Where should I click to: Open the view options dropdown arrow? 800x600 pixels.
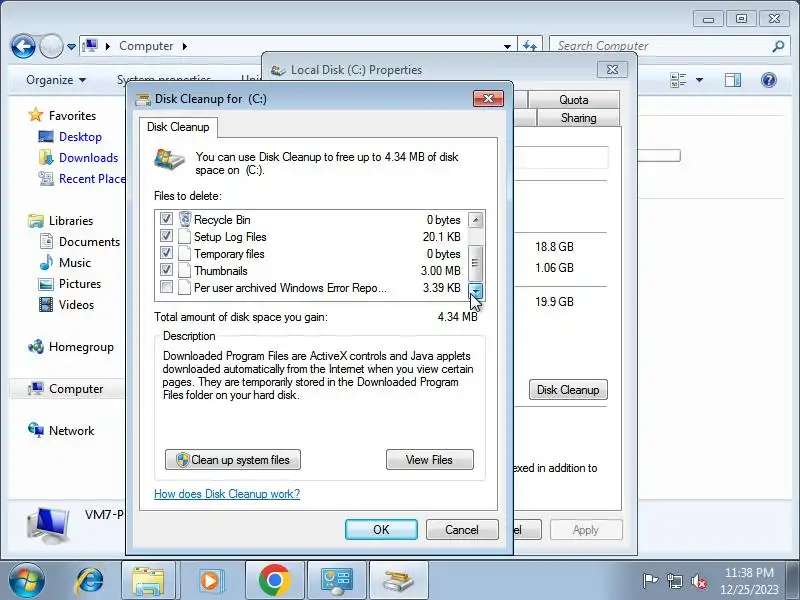pyautogui.click(x=699, y=80)
